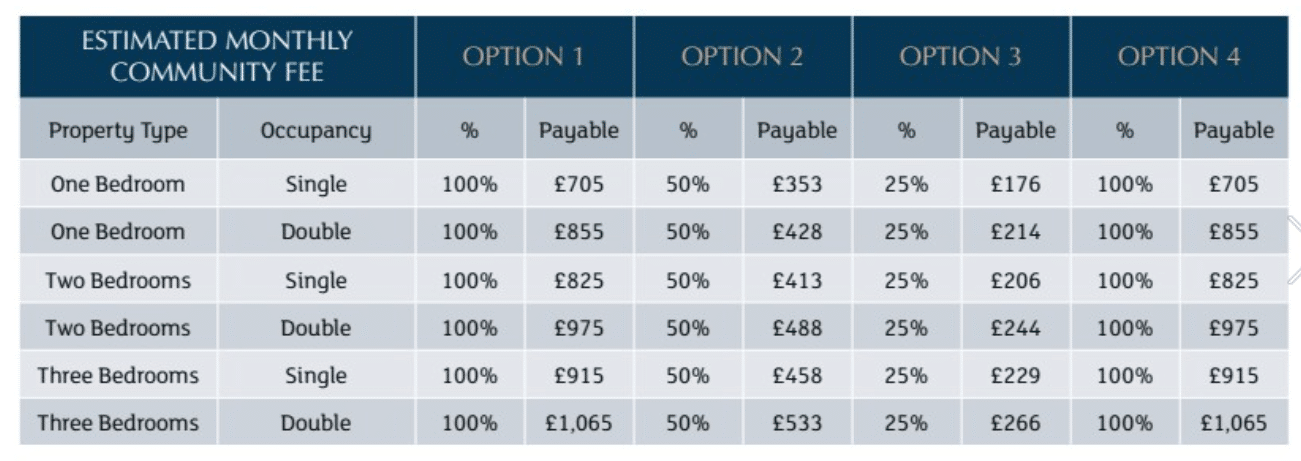The width and height of the screenshot is (1301, 461).
Task: Click the £214 payable cell
Action: (x=1015, y=232)
